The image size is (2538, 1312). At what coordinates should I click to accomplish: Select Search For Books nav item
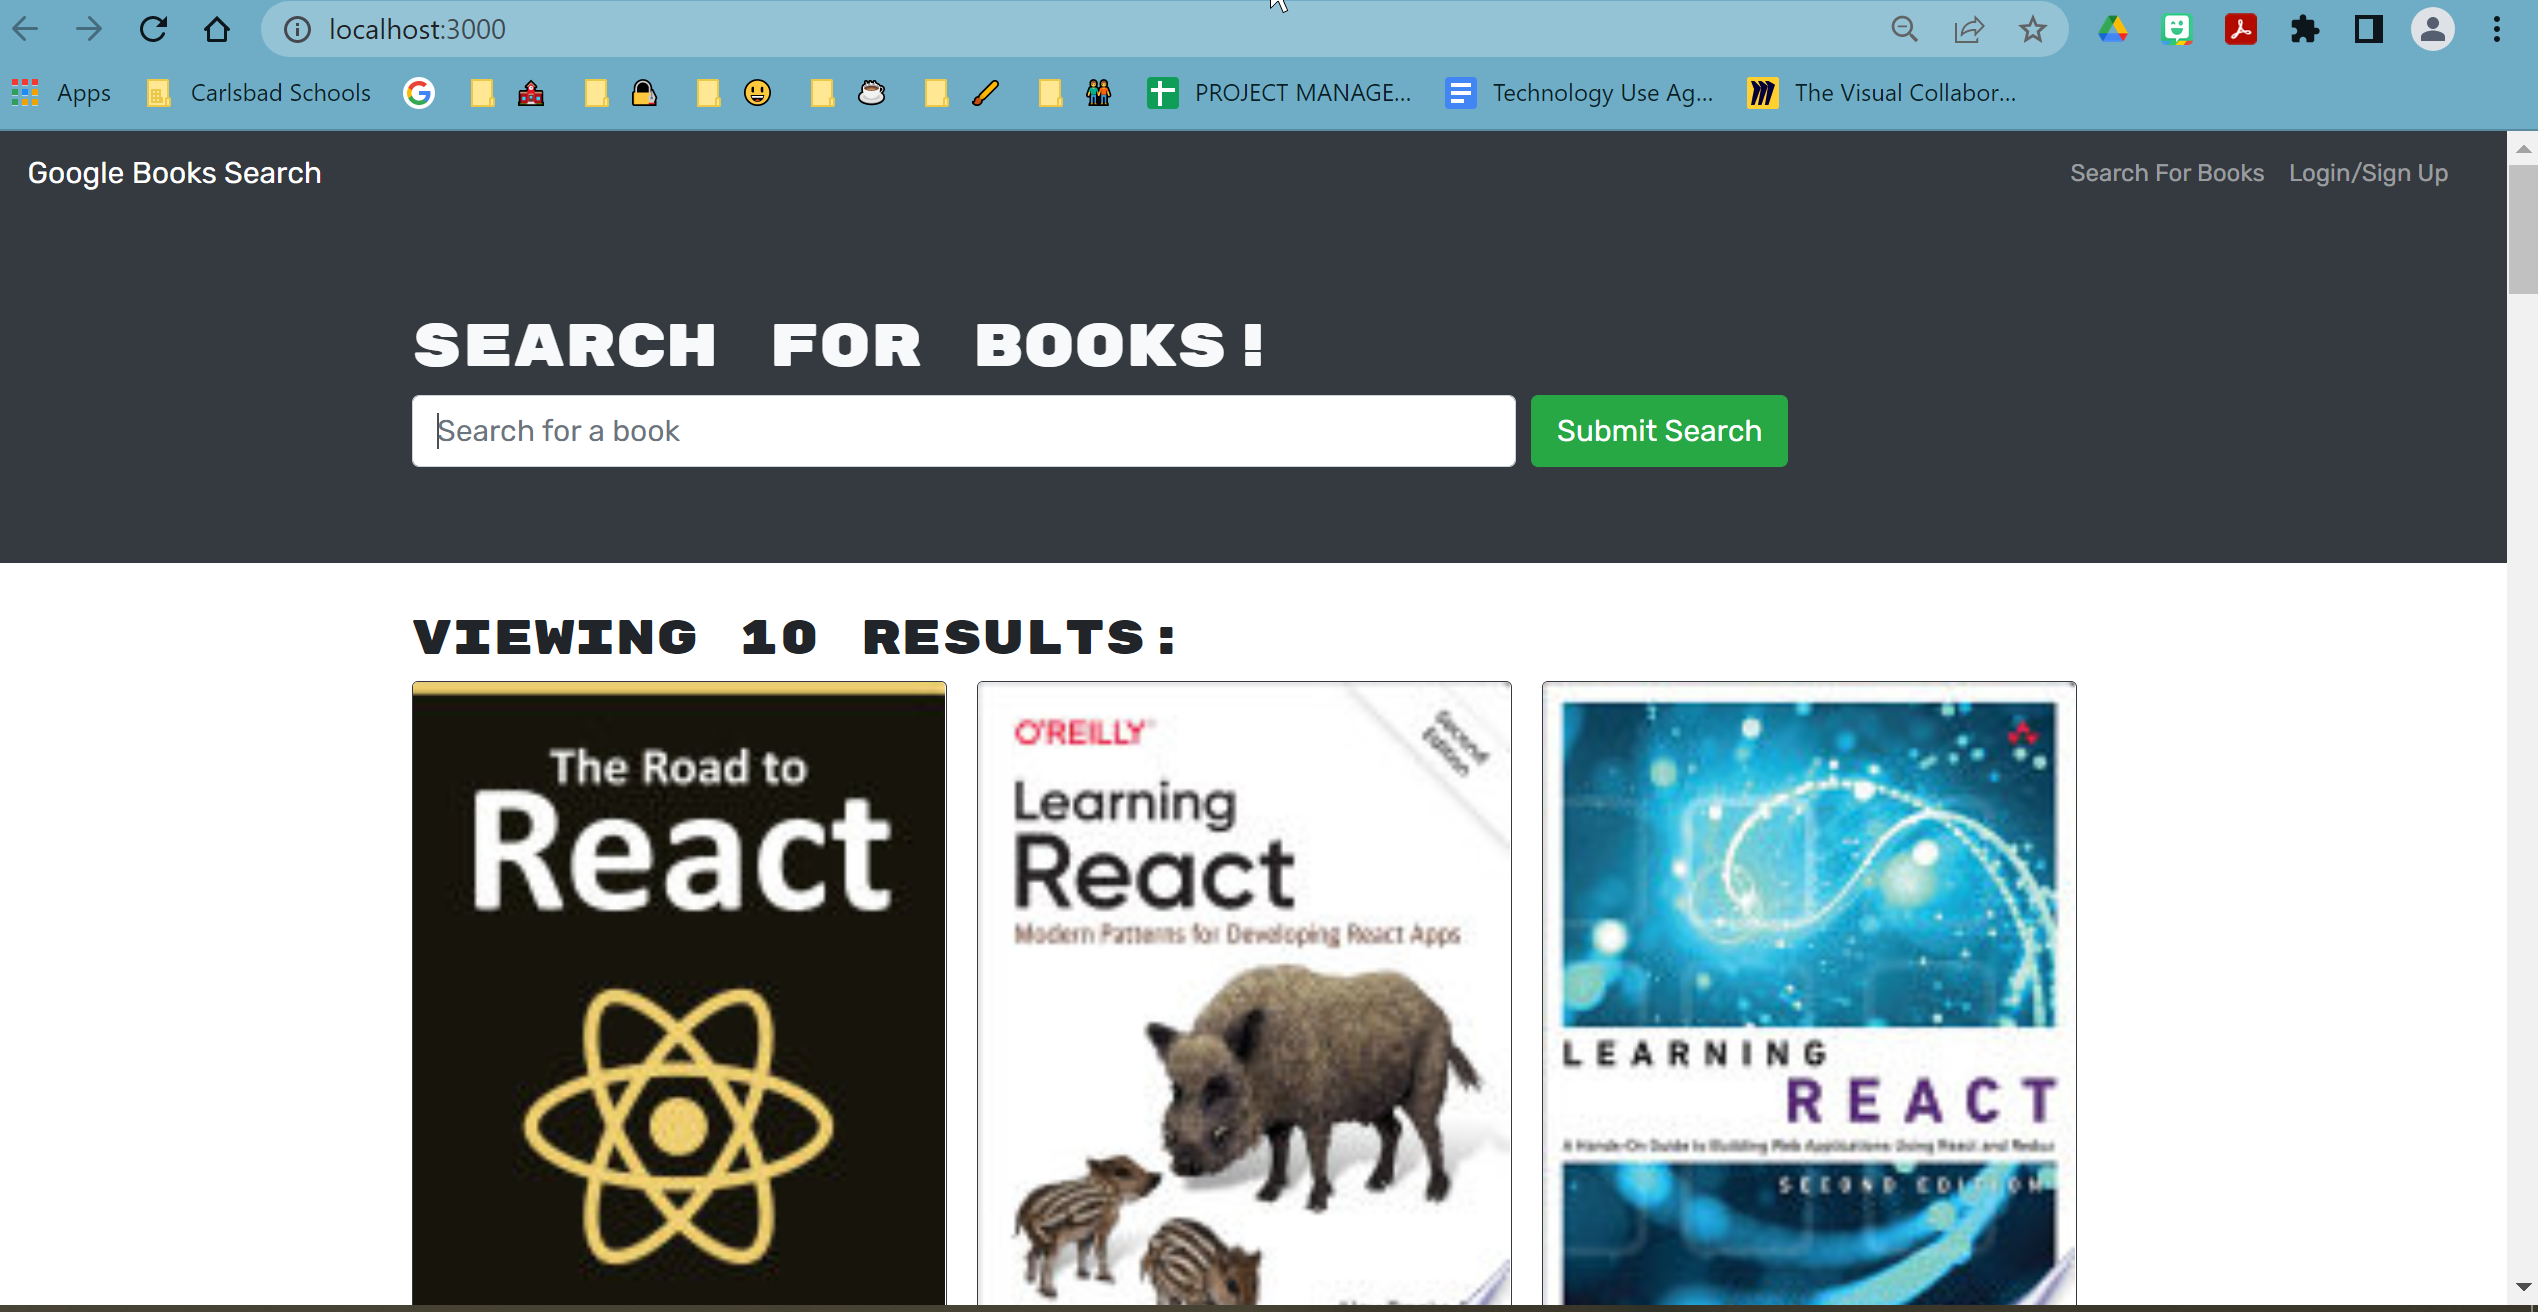2166,173
